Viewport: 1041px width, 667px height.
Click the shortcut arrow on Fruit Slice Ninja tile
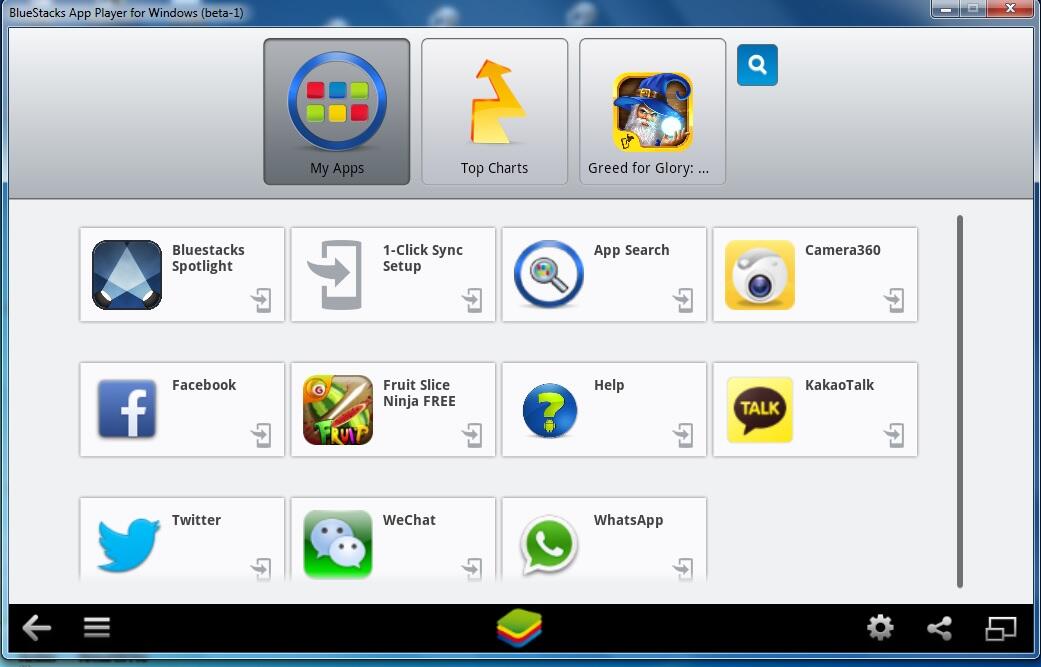(473, 435)
